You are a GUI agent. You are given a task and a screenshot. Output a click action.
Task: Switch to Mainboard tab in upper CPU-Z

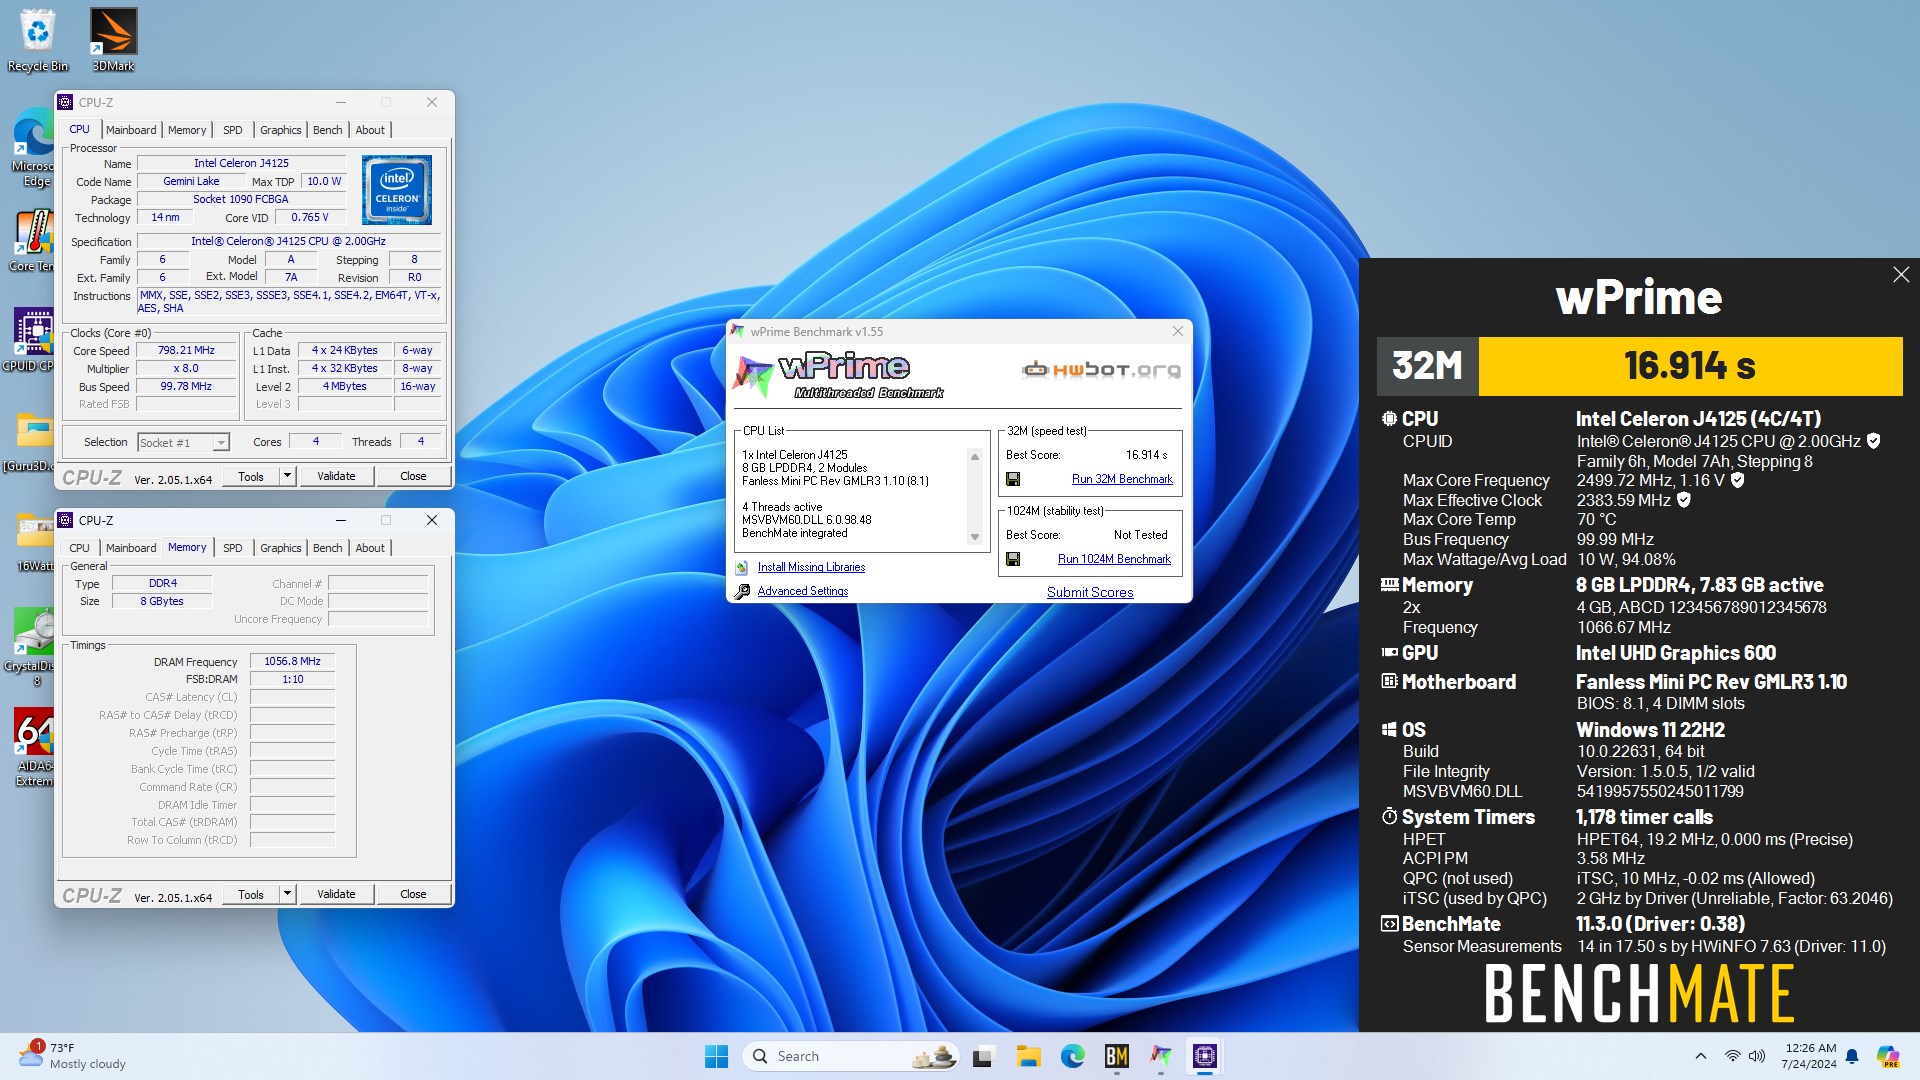click(131, 130)
